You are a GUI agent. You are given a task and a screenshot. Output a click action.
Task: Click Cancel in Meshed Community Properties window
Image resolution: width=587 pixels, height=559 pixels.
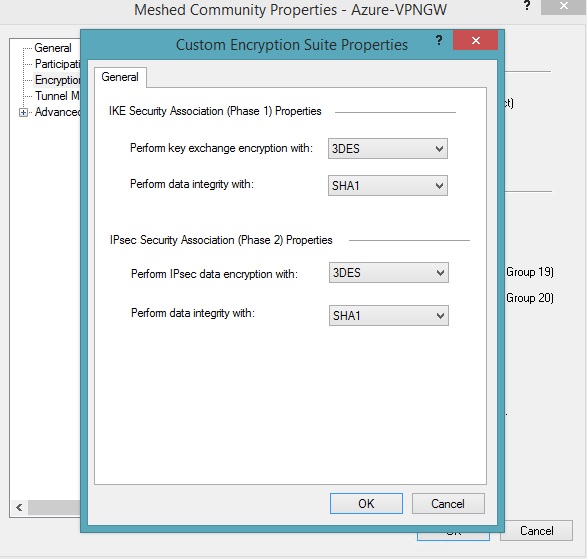[x=536, y=531]
